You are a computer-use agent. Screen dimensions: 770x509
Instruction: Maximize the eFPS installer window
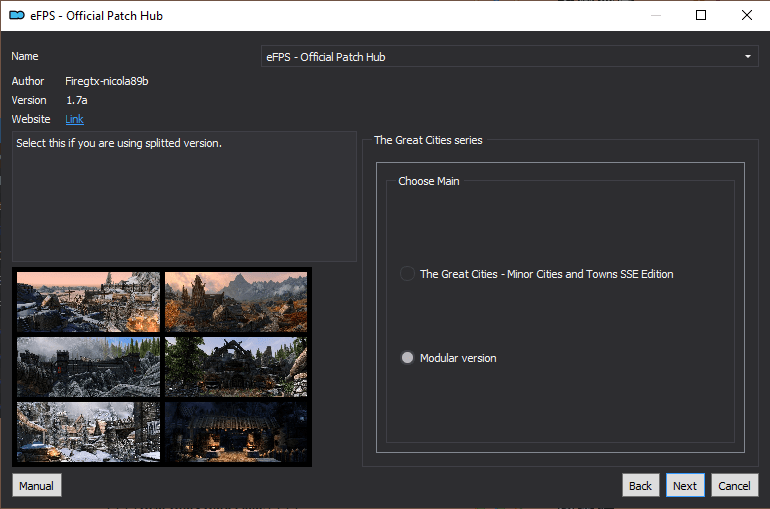pyautogui.click(x=701, y=15)
